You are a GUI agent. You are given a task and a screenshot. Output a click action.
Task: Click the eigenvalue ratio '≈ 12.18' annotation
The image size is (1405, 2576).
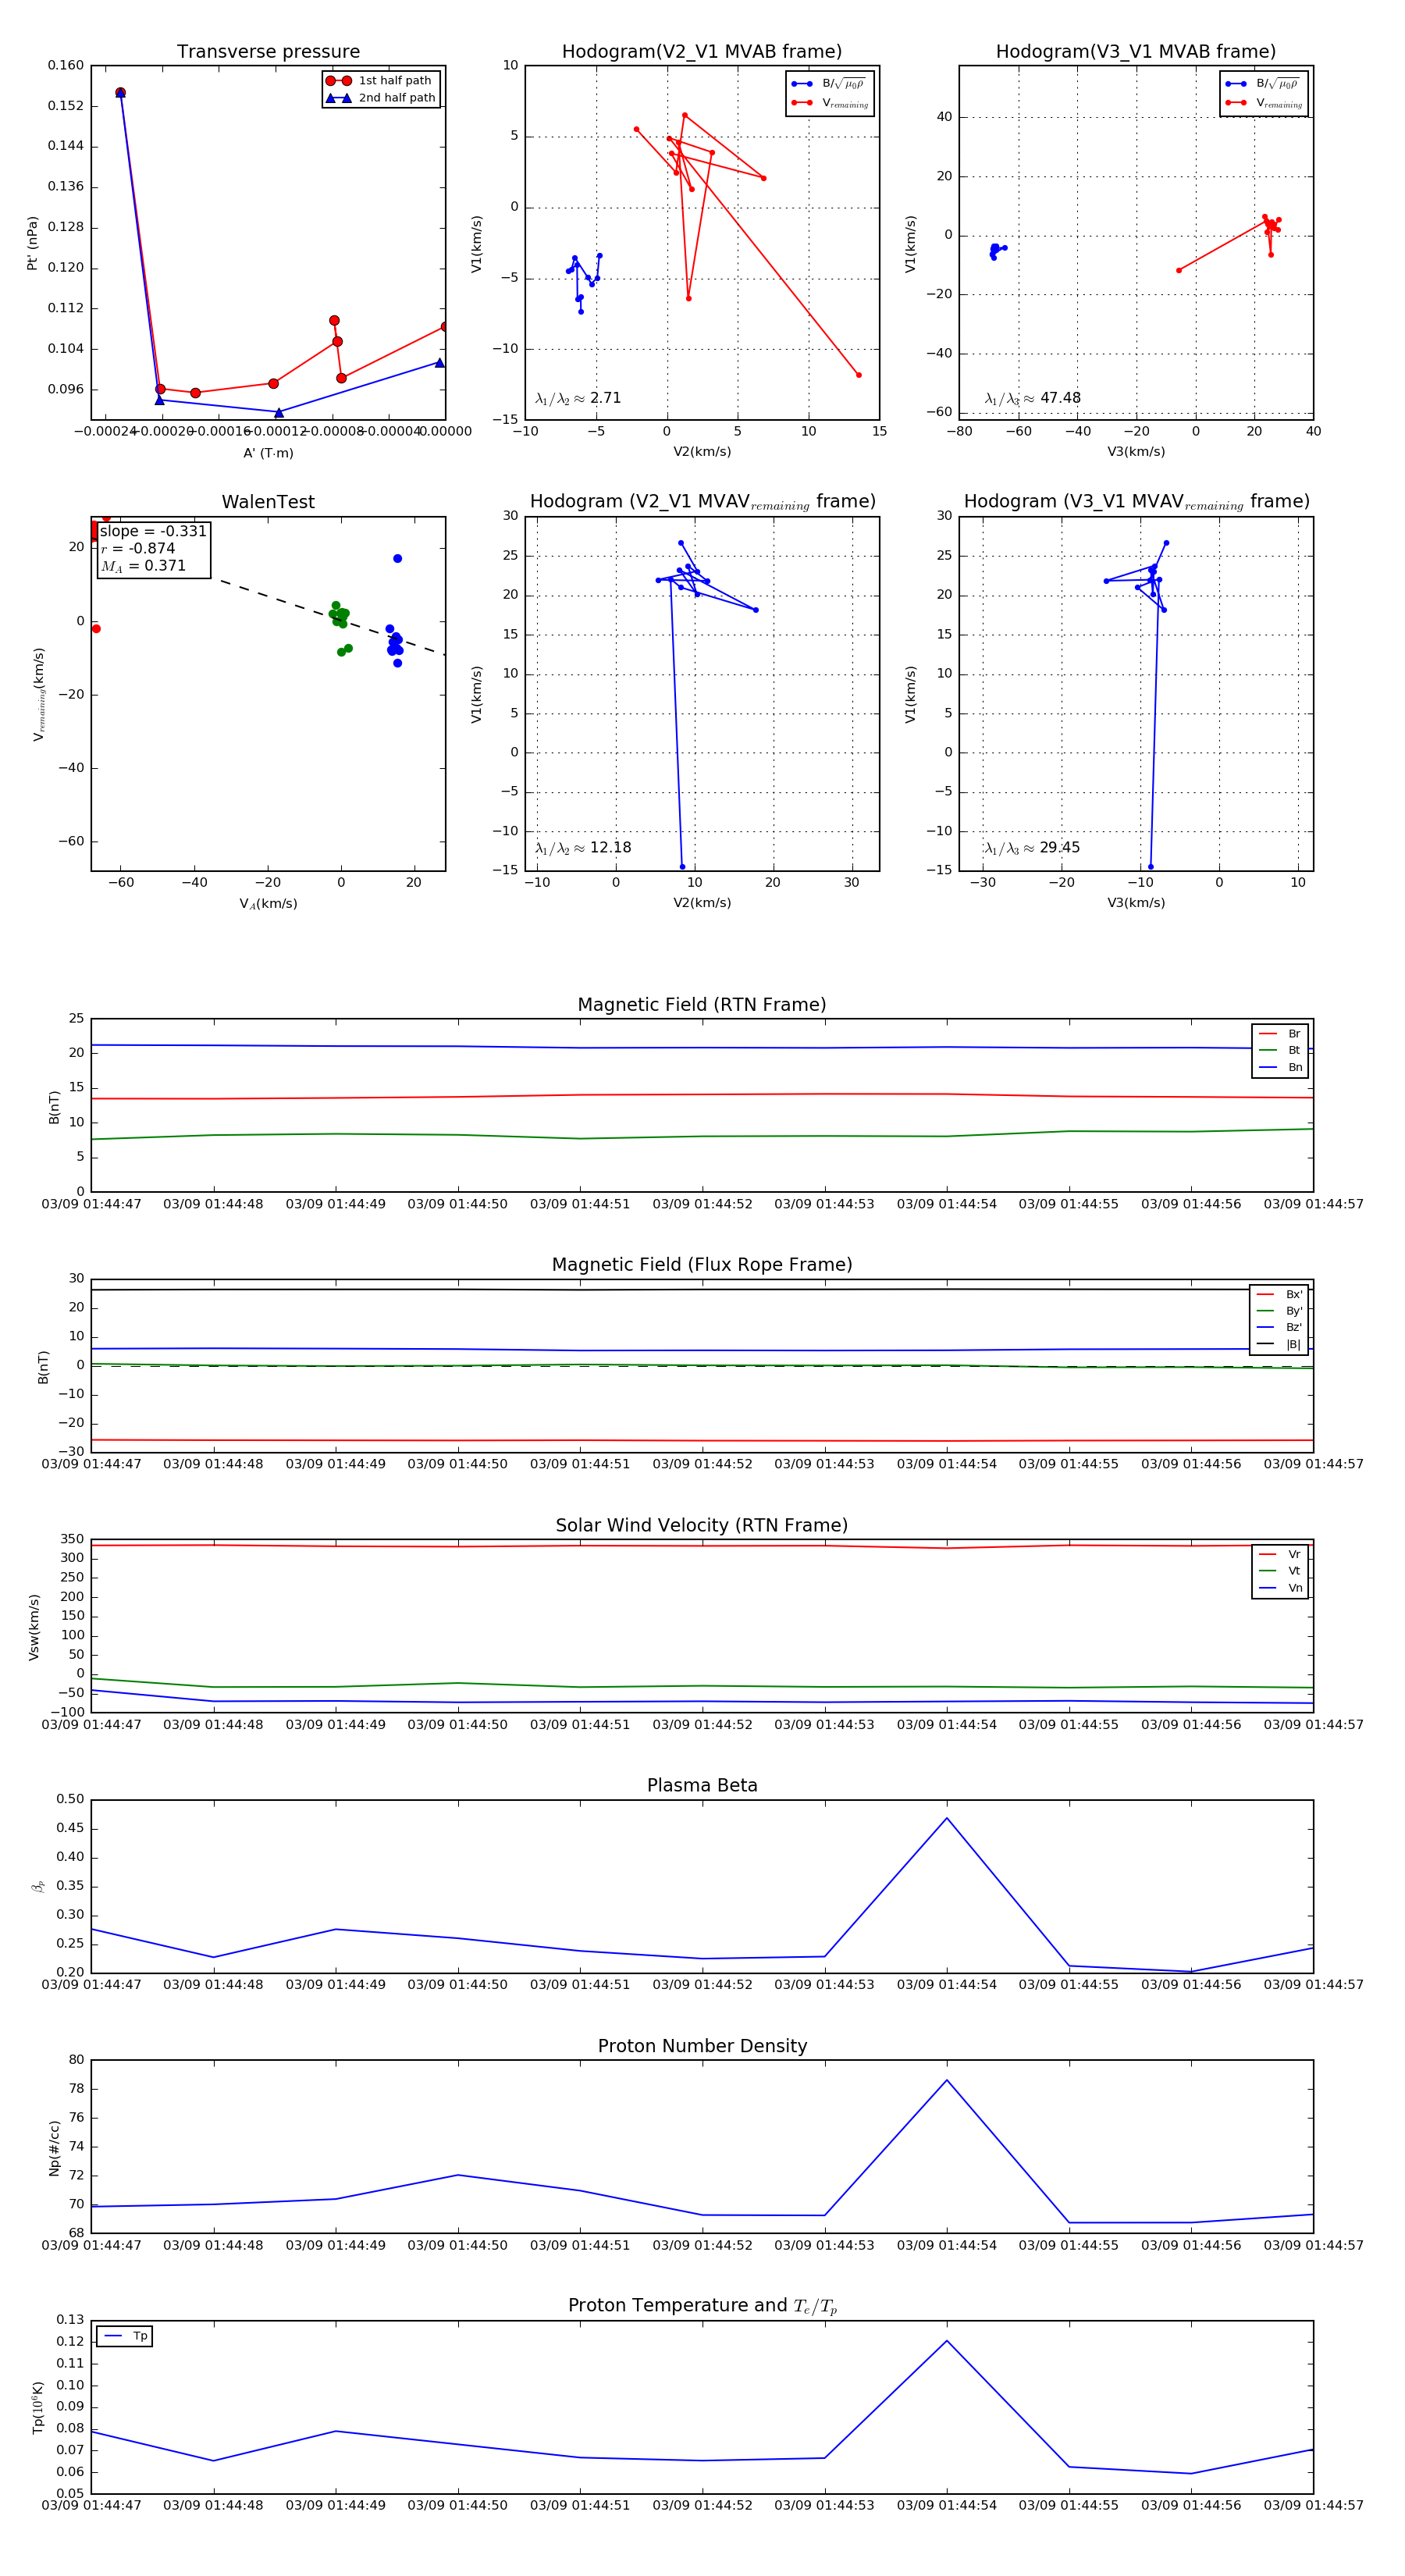point(583,848)
